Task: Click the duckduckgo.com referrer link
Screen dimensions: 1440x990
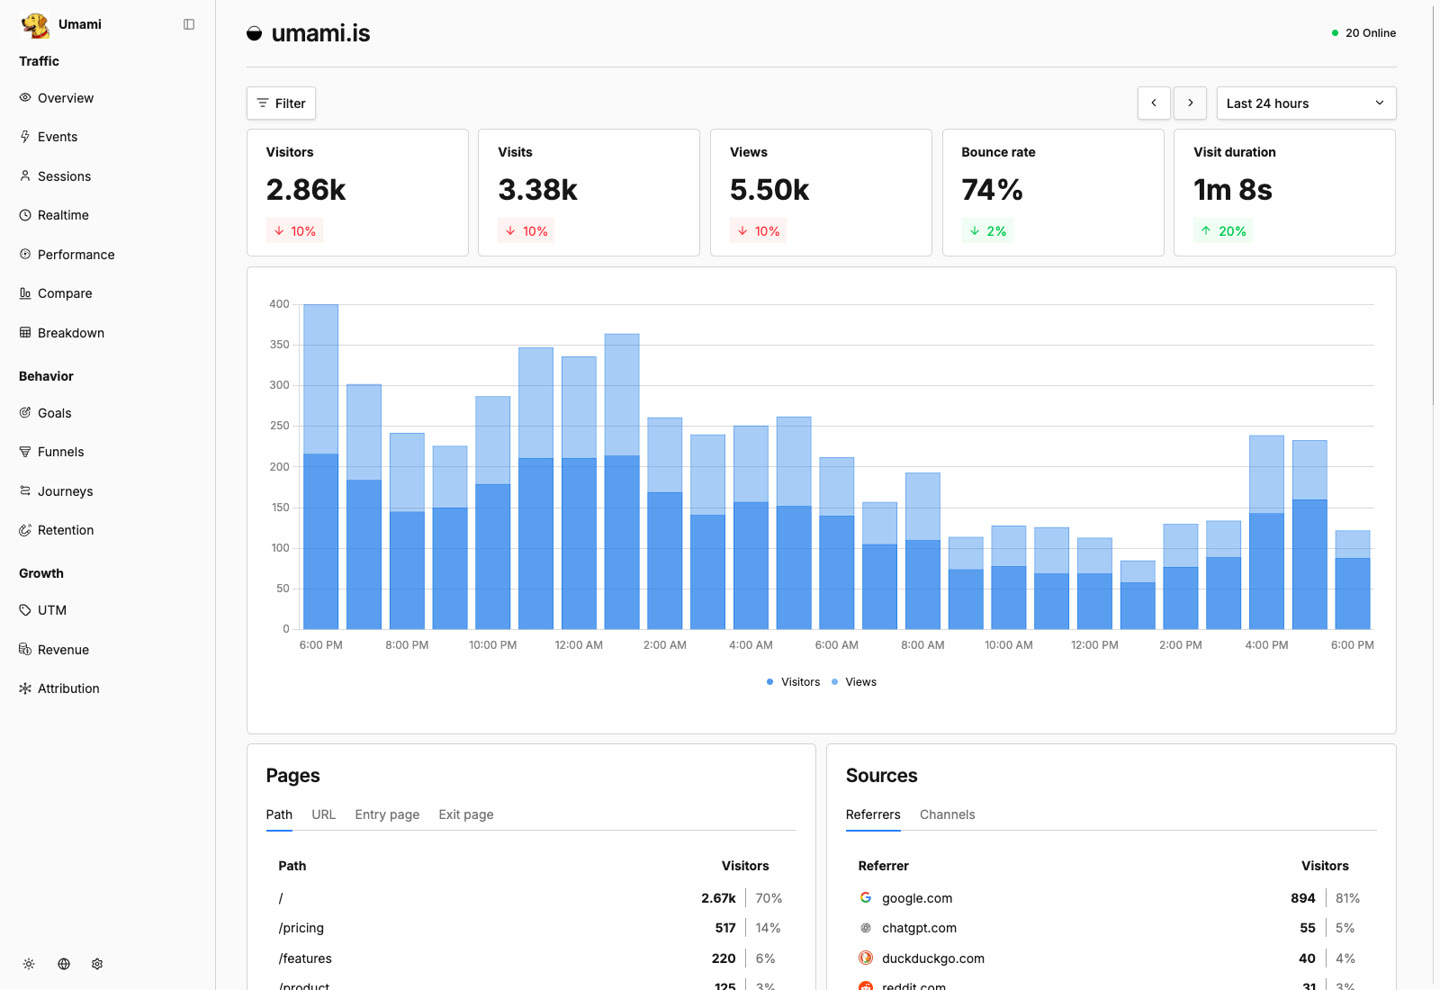Action: [933, 958]
